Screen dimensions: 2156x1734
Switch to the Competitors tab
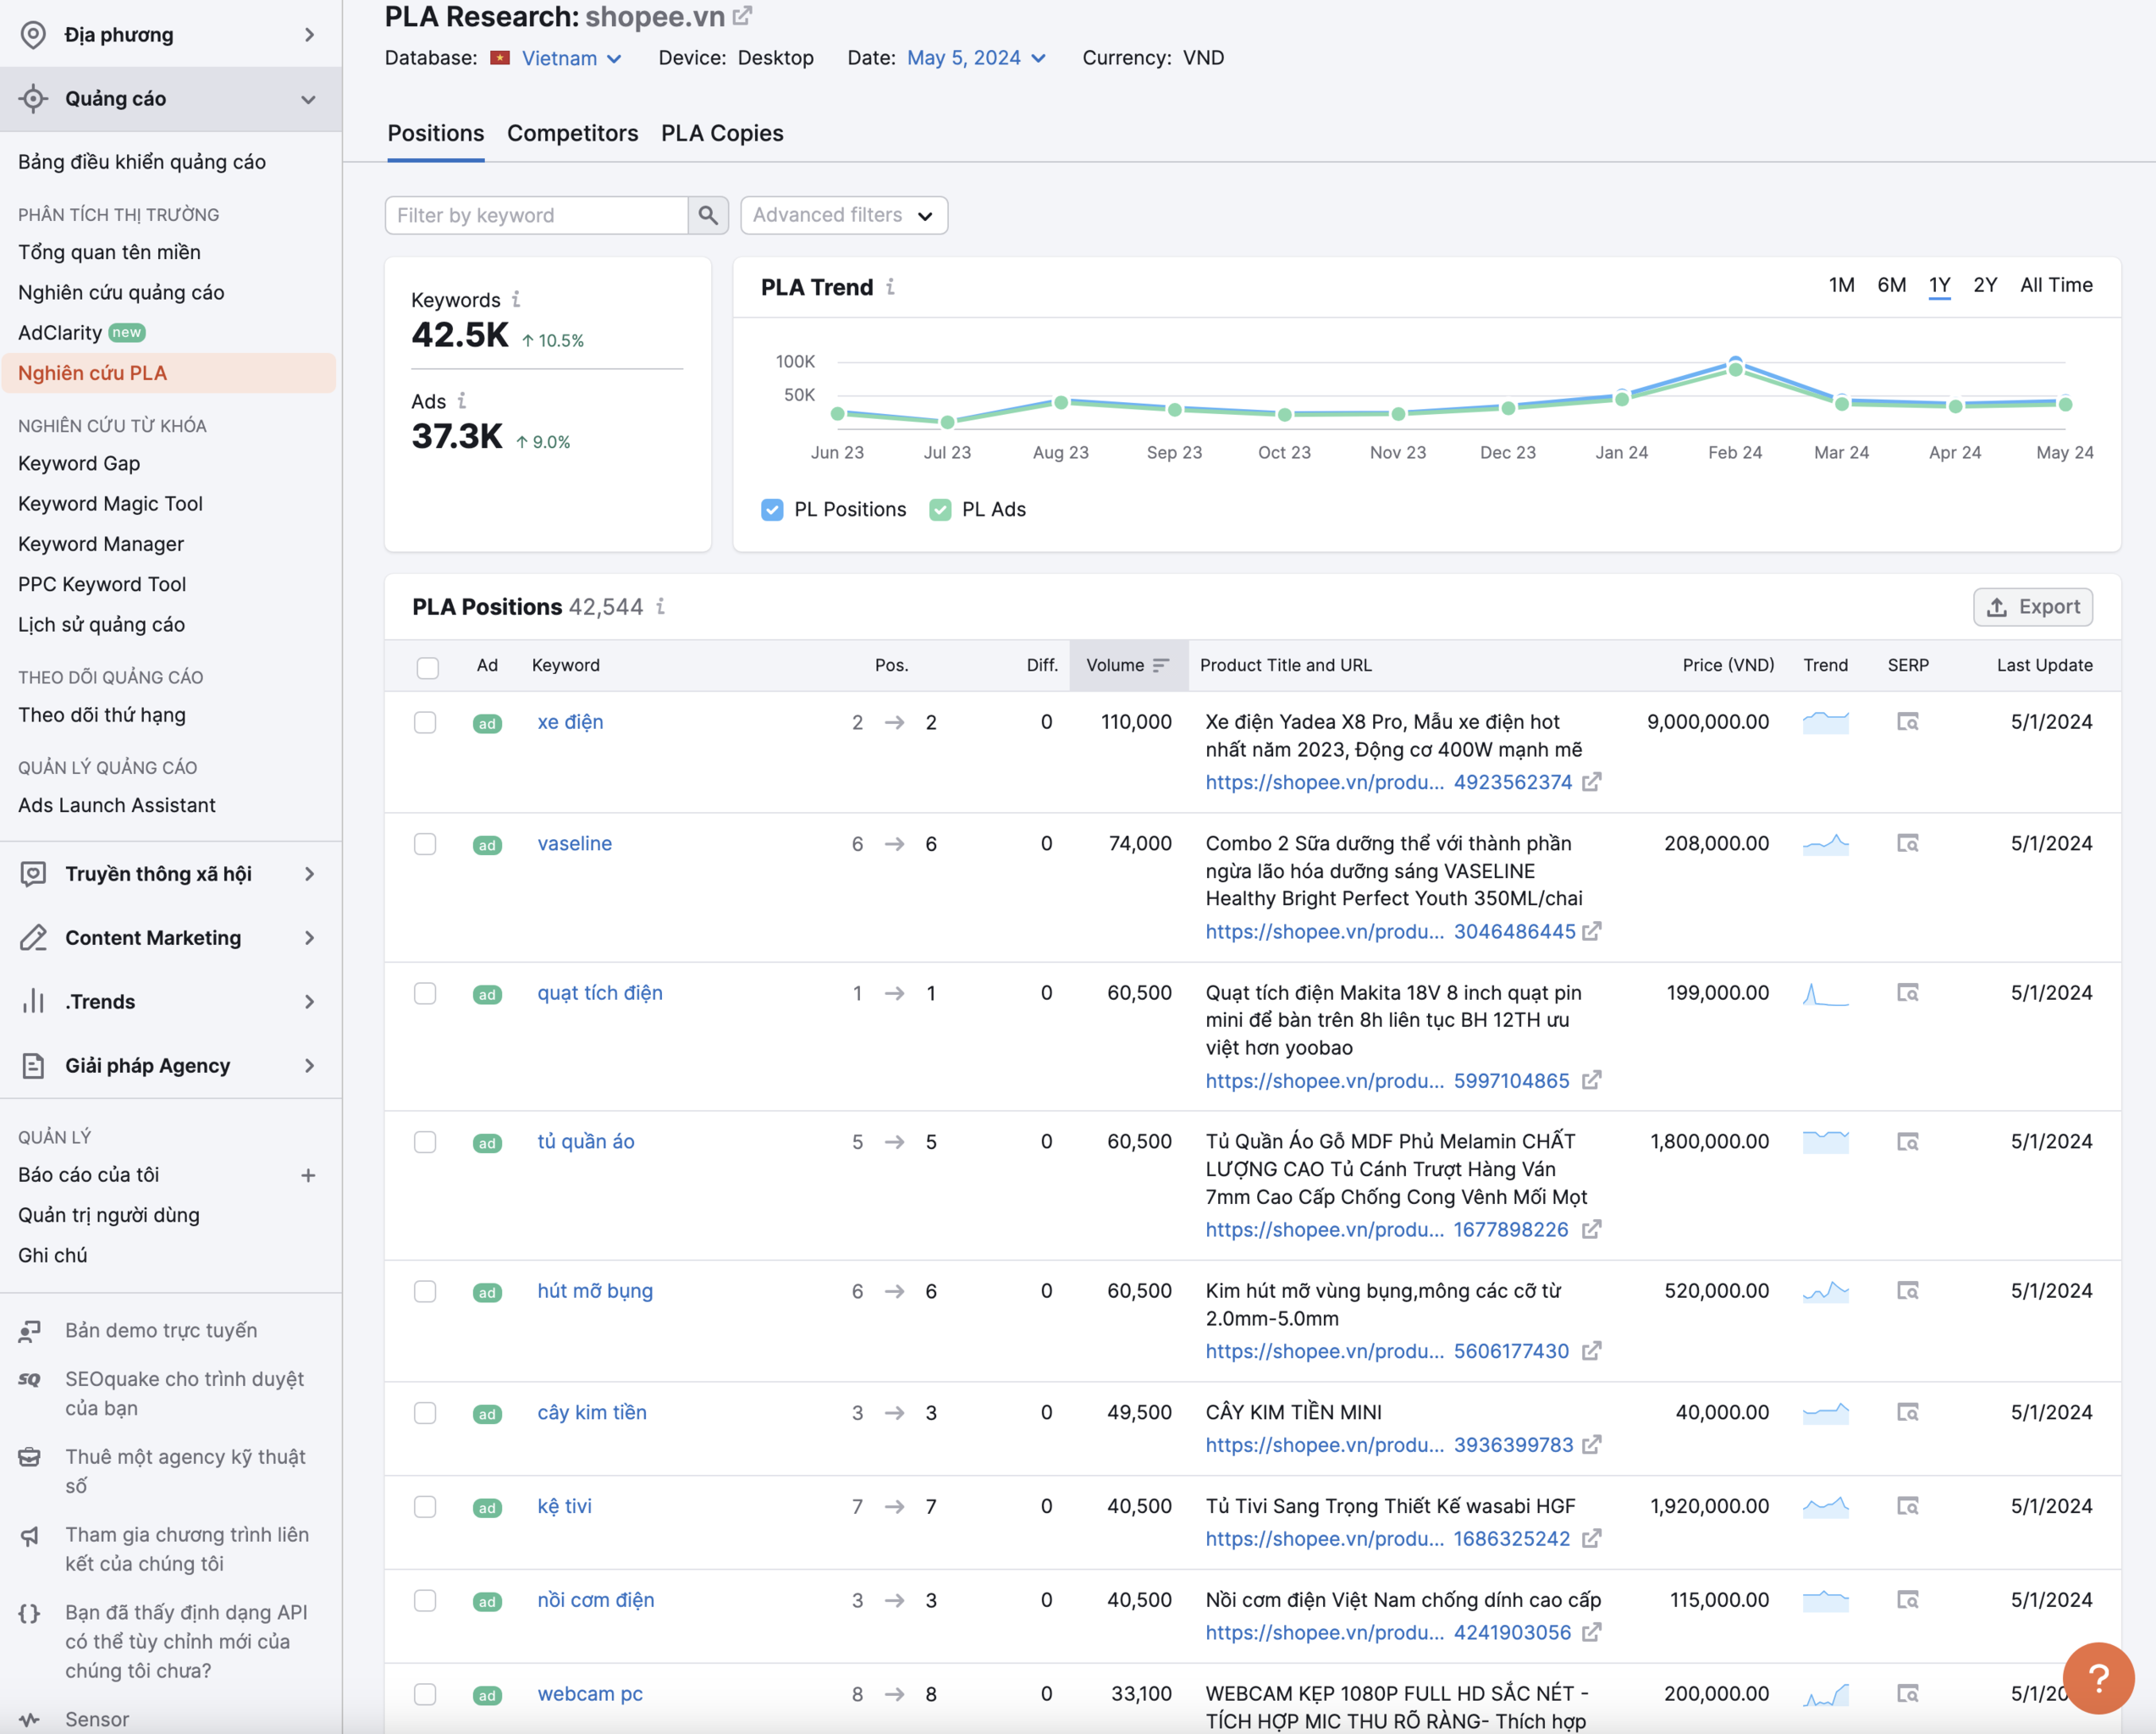click(x=572, y=133)
